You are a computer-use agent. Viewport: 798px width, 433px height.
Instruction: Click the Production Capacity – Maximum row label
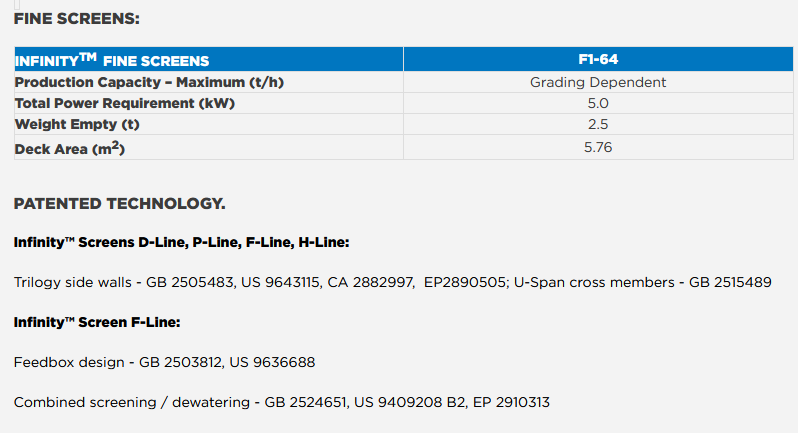(149, 83)
